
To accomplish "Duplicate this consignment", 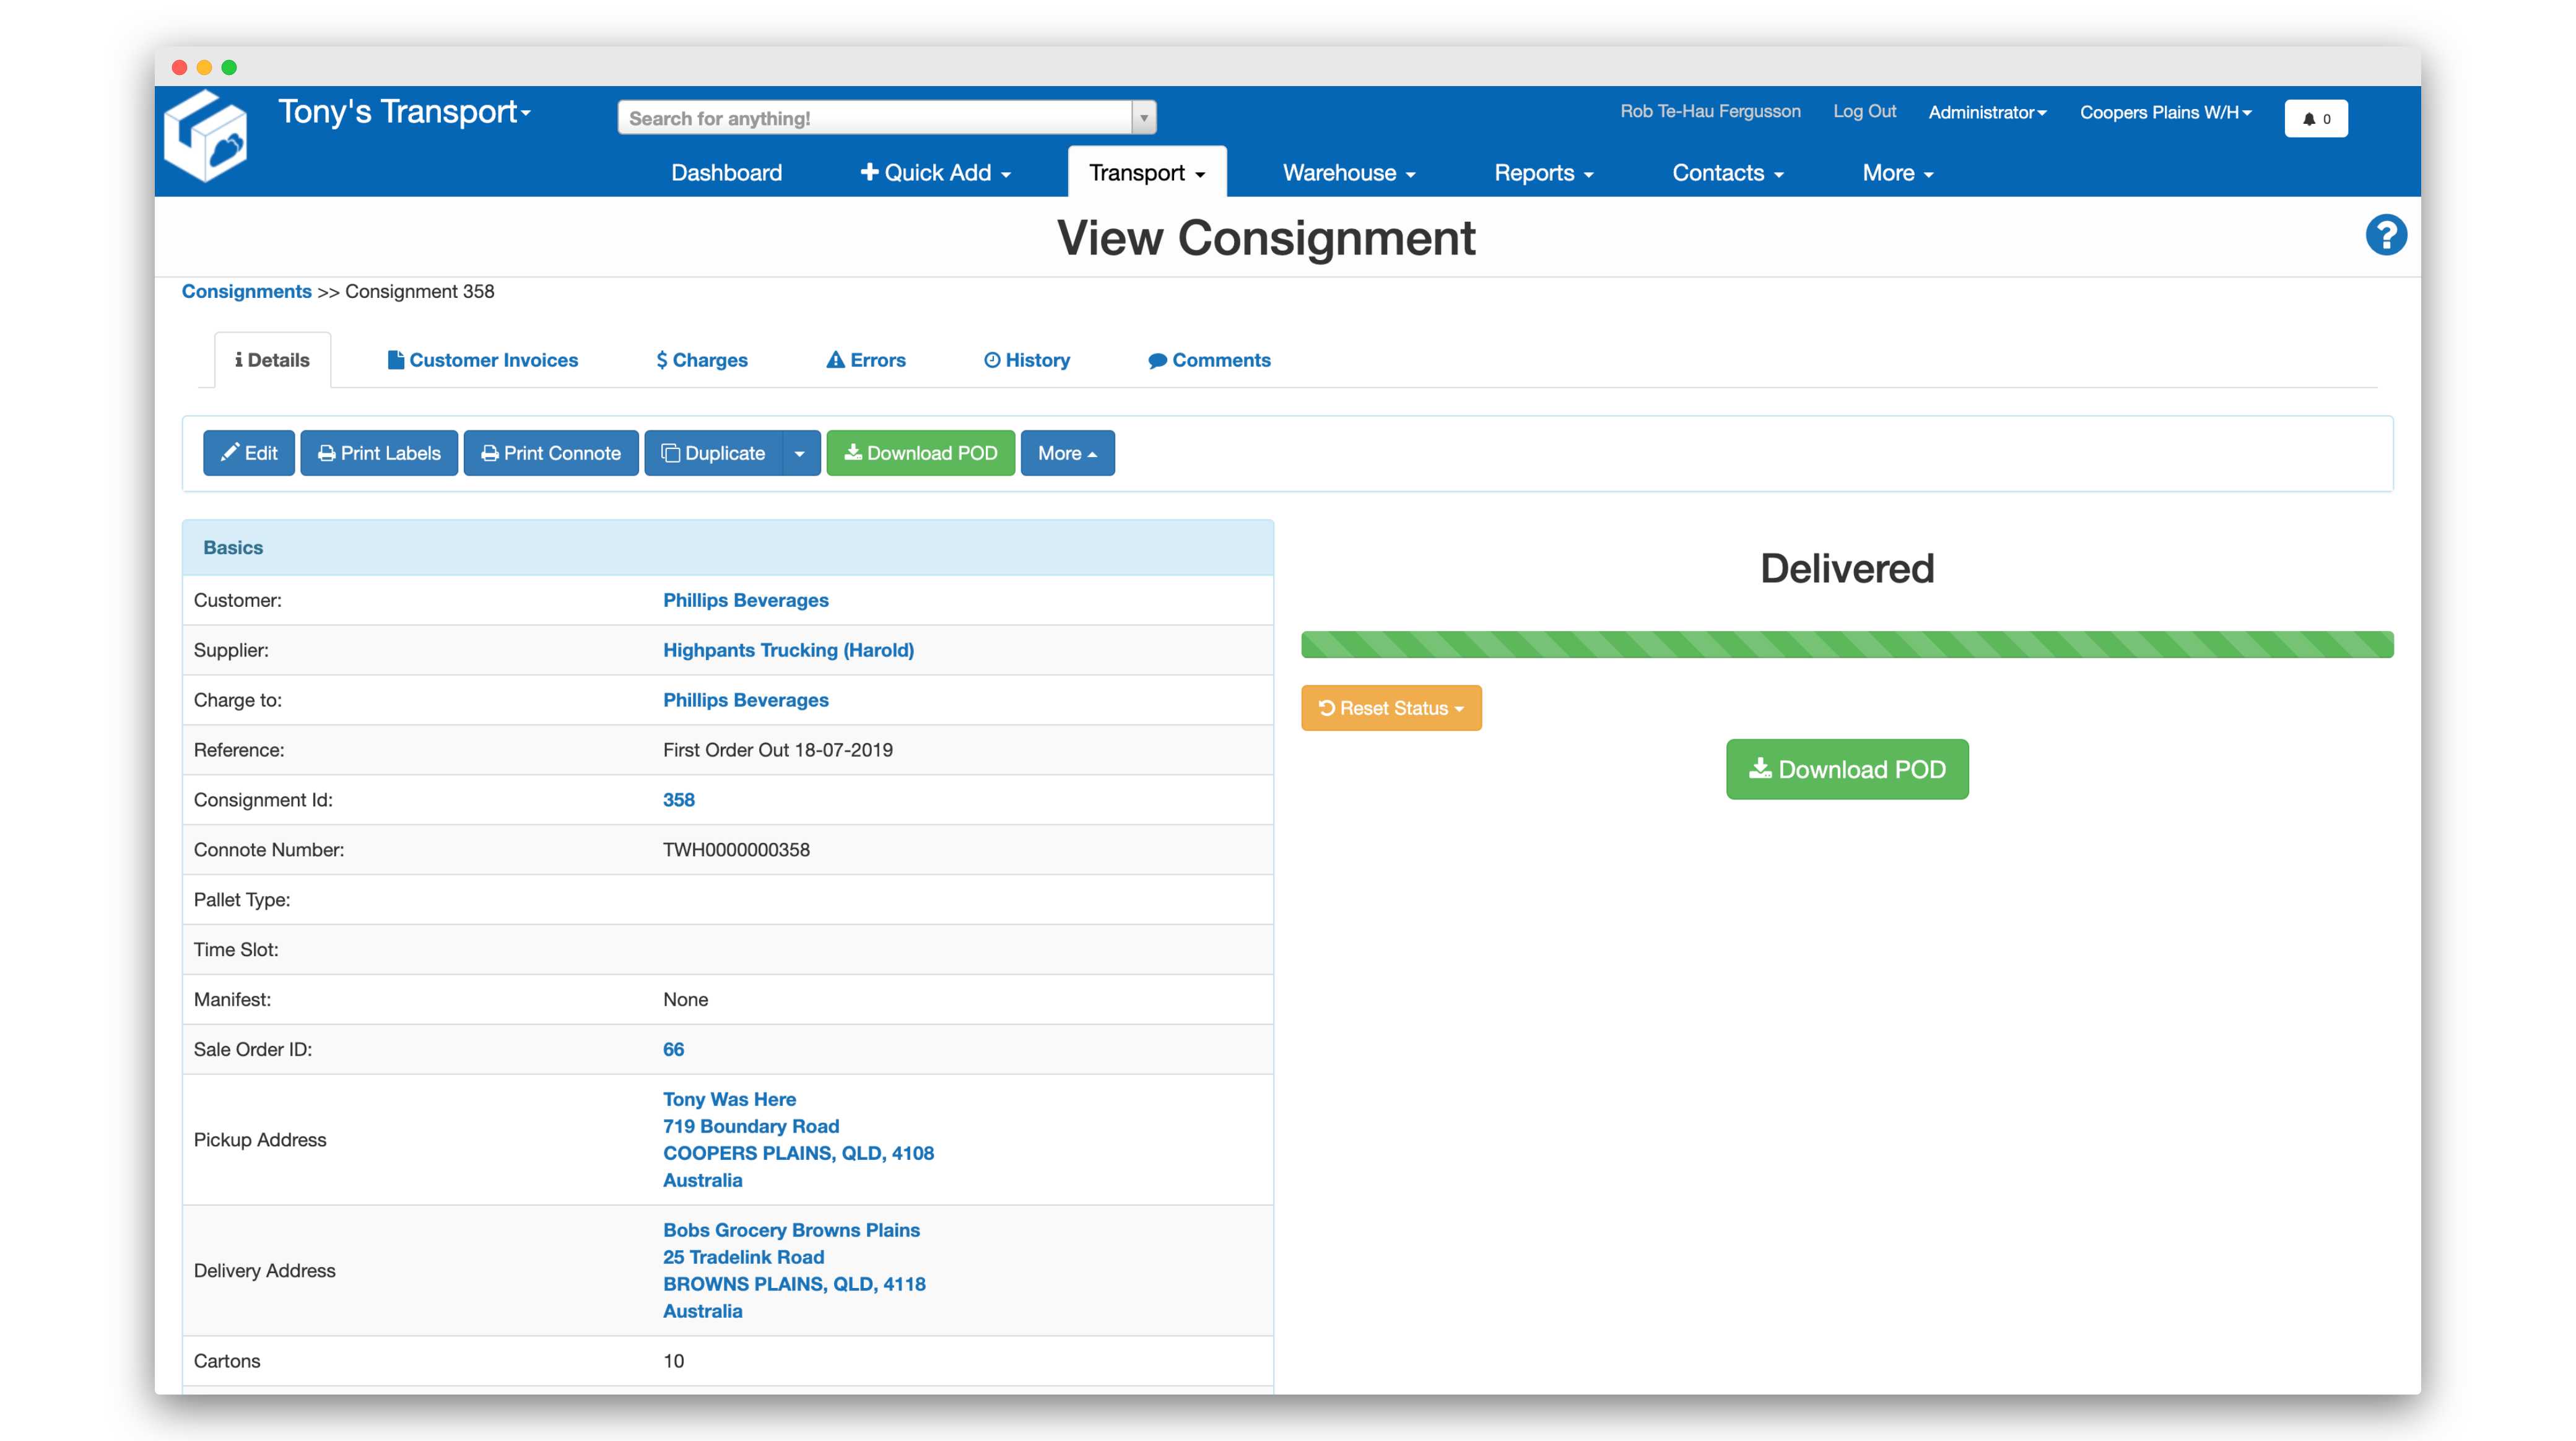I will click(x=713, y=453).
